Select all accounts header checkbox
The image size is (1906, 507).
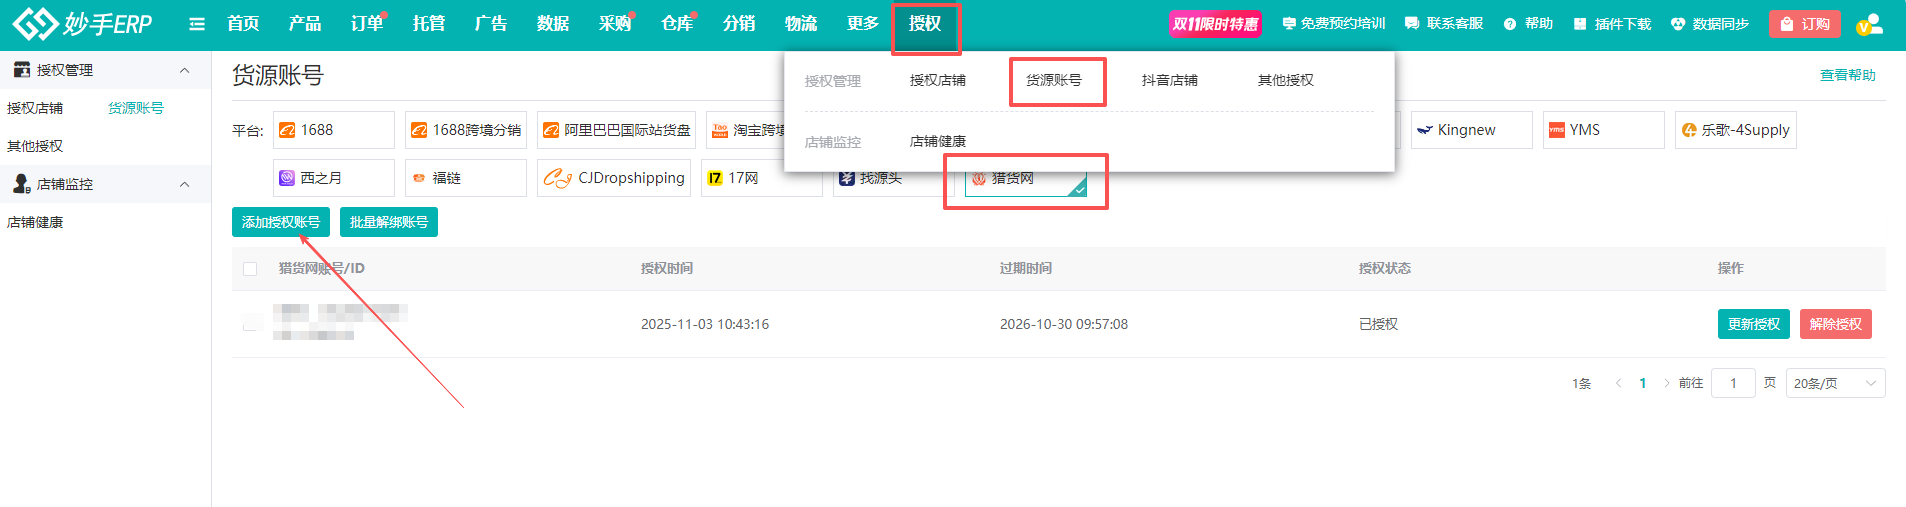click(250, 269)
